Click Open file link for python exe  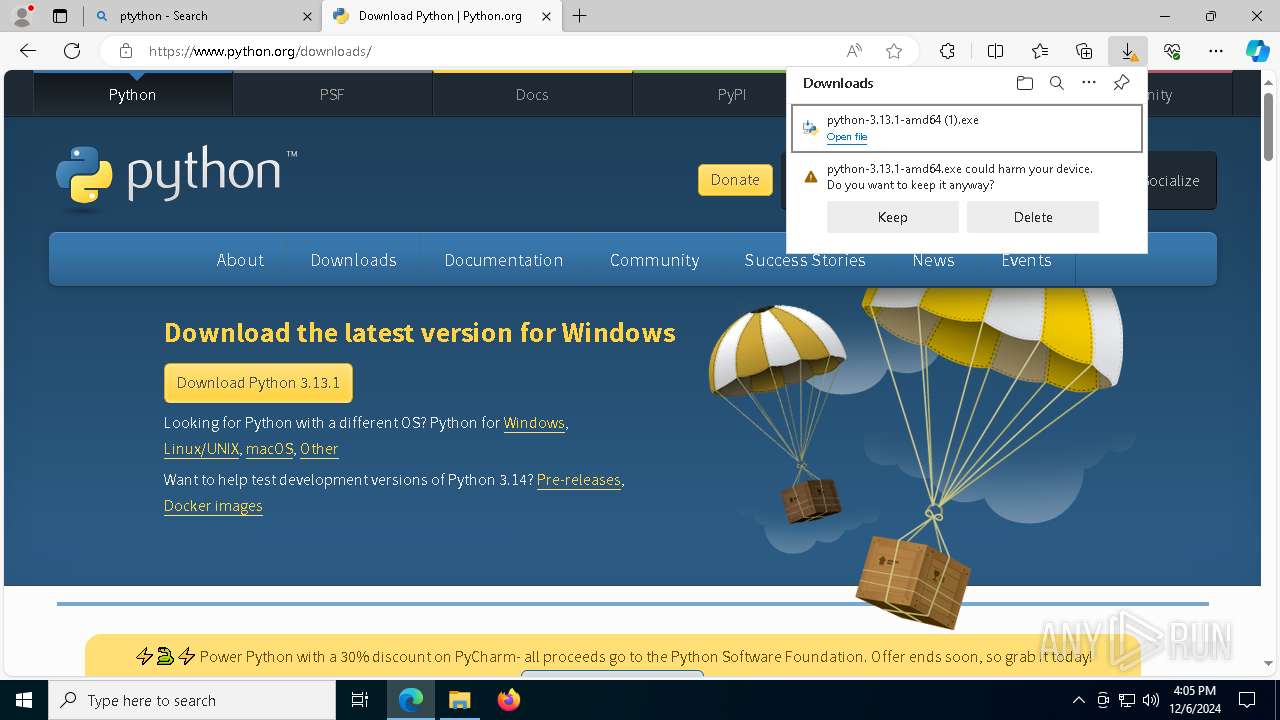[x=847, y=137]
